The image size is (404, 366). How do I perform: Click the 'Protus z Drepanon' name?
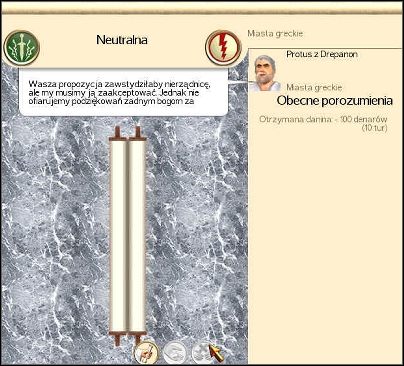pyautogui.click(x=322, y=54)
